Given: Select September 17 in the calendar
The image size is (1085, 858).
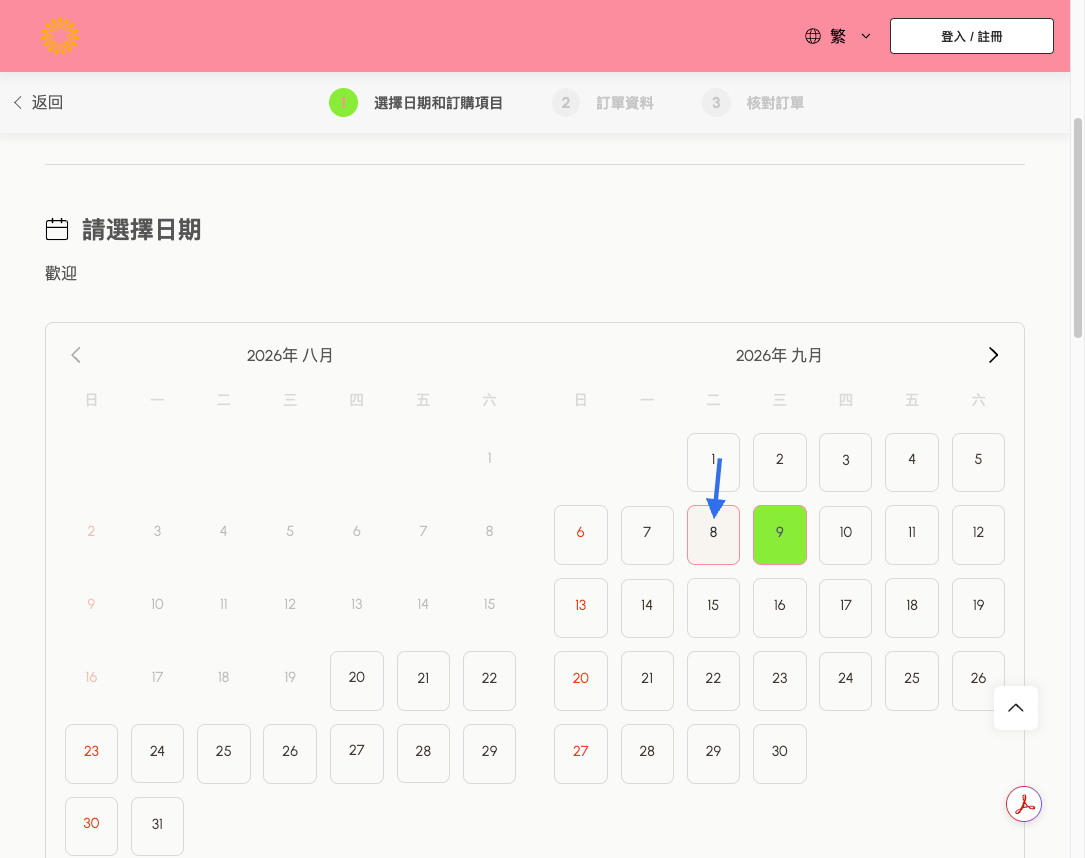Looking at the screenshot, I should [x=846, y=608].
